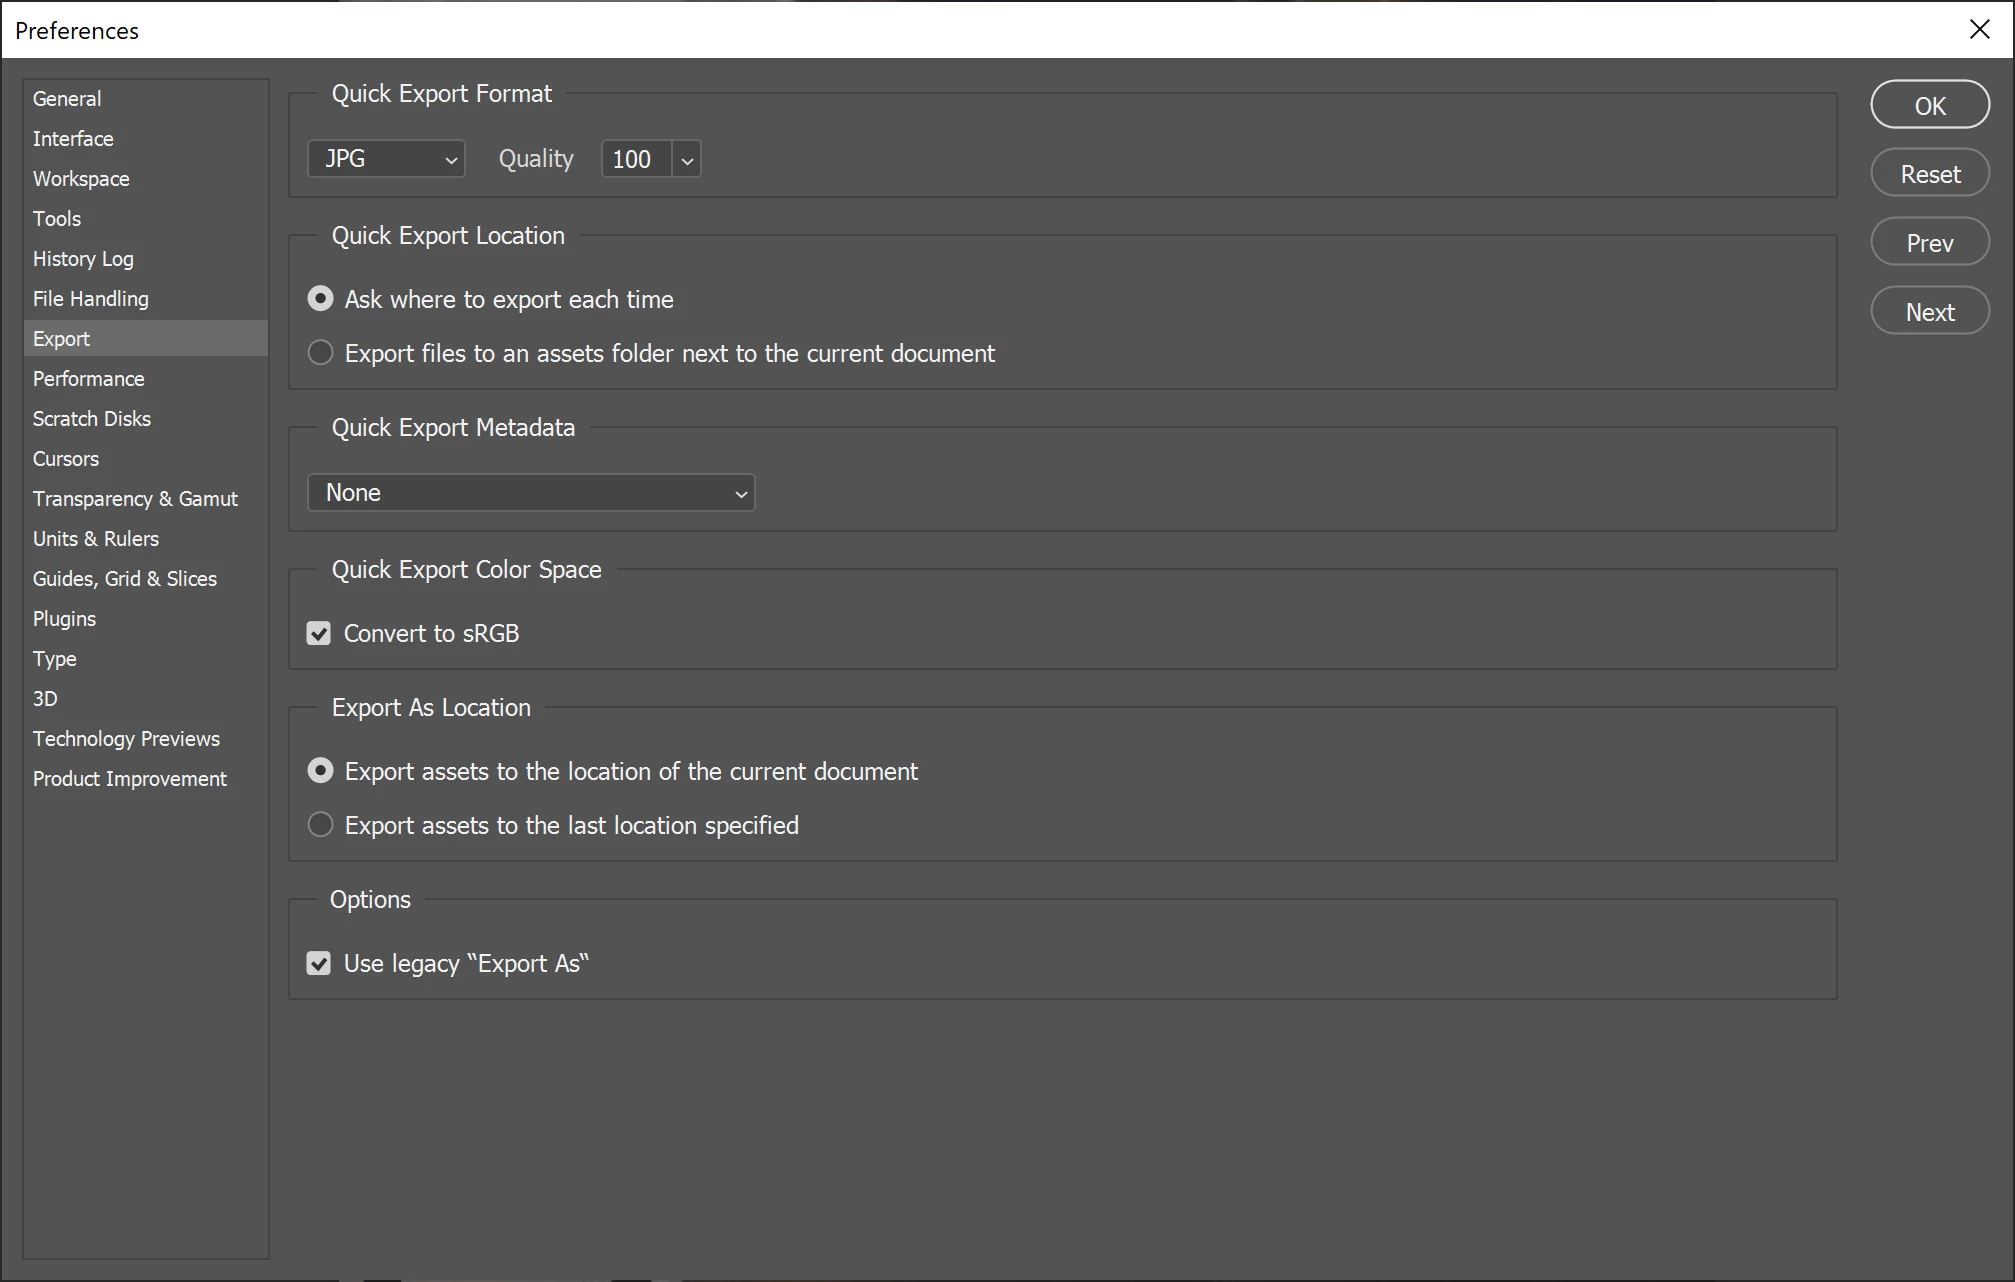The height and width of the screenshot is (1282, 2015).
Task: Advance with the Next button
Action: click(1929, 312)
